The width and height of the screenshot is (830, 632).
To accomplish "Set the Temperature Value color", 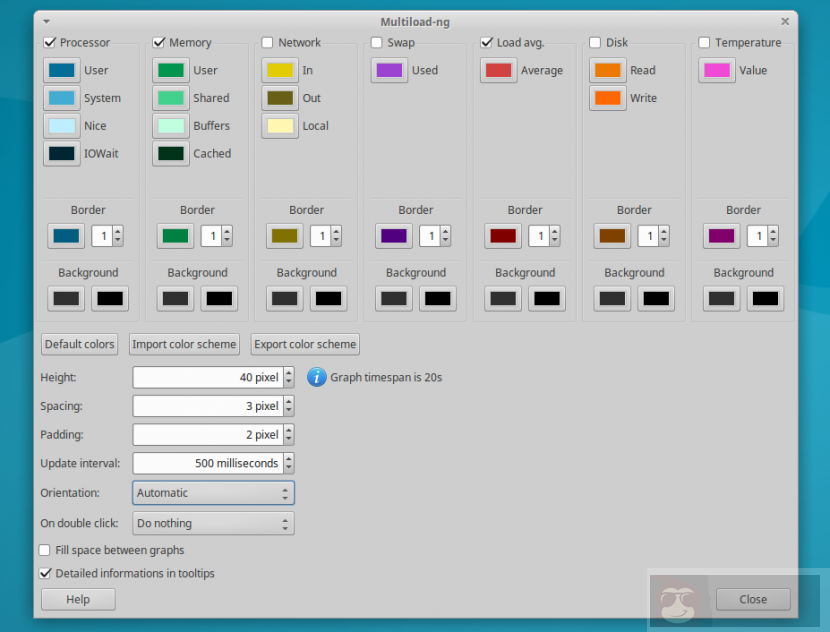I will click(x=717, y=71).
